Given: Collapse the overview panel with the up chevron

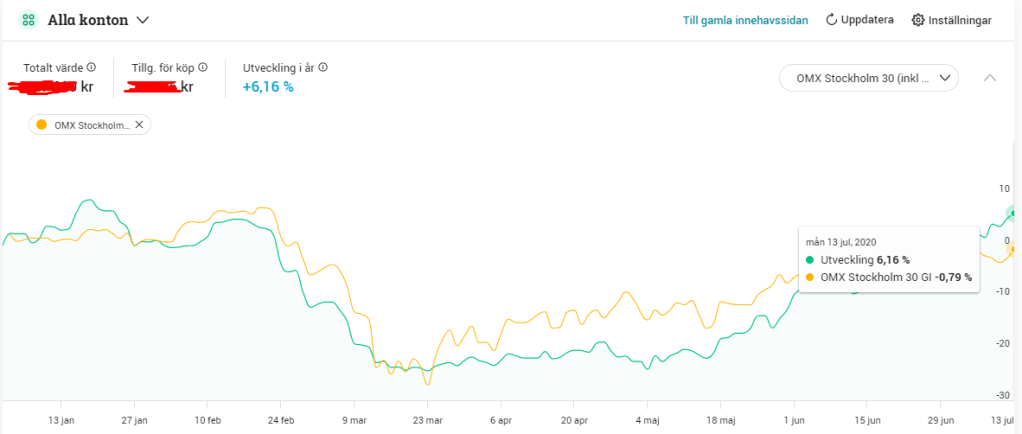Looking at the screenshot, I should (x=990, y=77).
